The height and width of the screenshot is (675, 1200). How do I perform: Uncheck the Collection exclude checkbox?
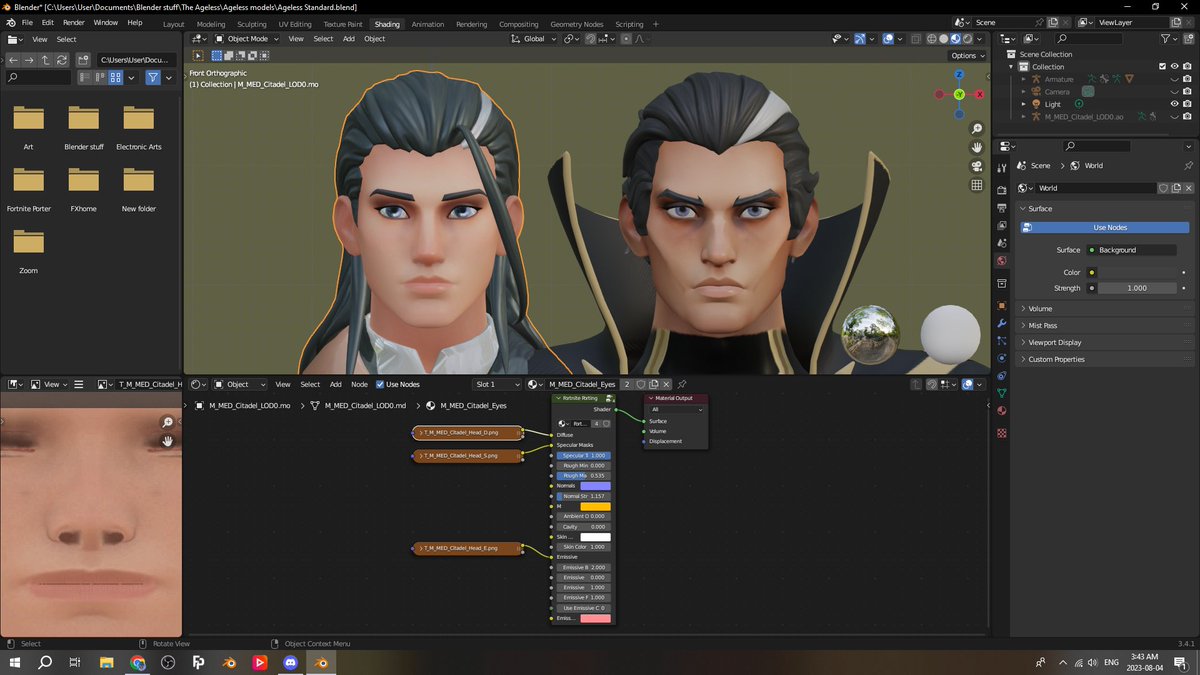tap(1162, 67)
